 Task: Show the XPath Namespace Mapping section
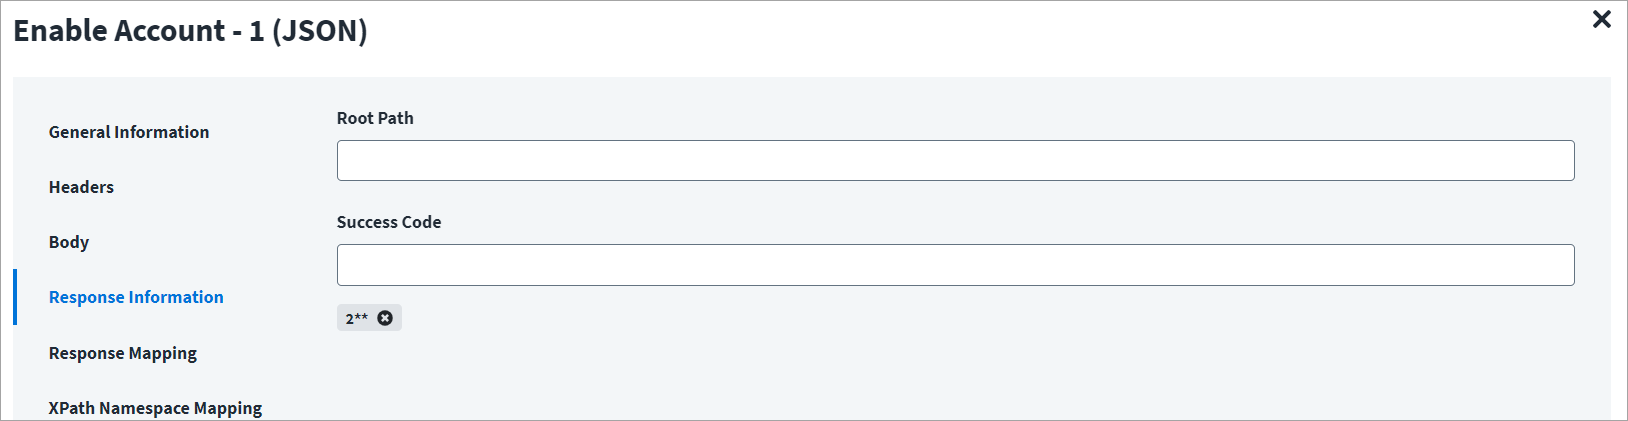155,408
